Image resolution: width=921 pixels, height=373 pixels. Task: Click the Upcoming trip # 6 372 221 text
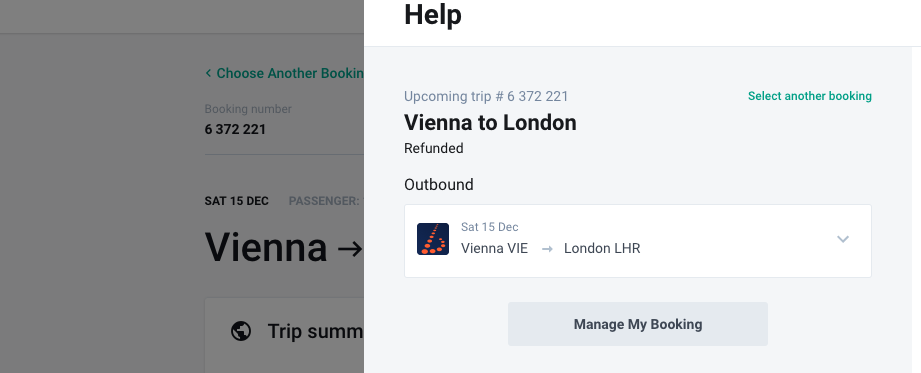(486, 96)
